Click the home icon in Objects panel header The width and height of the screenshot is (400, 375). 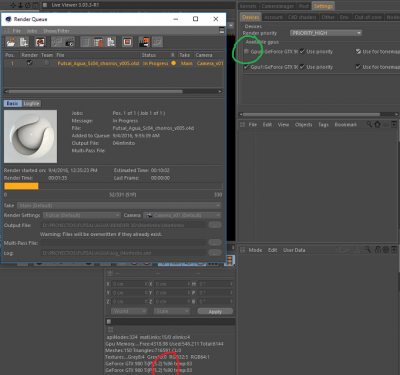pyautogui.click(x=377, y=124)
